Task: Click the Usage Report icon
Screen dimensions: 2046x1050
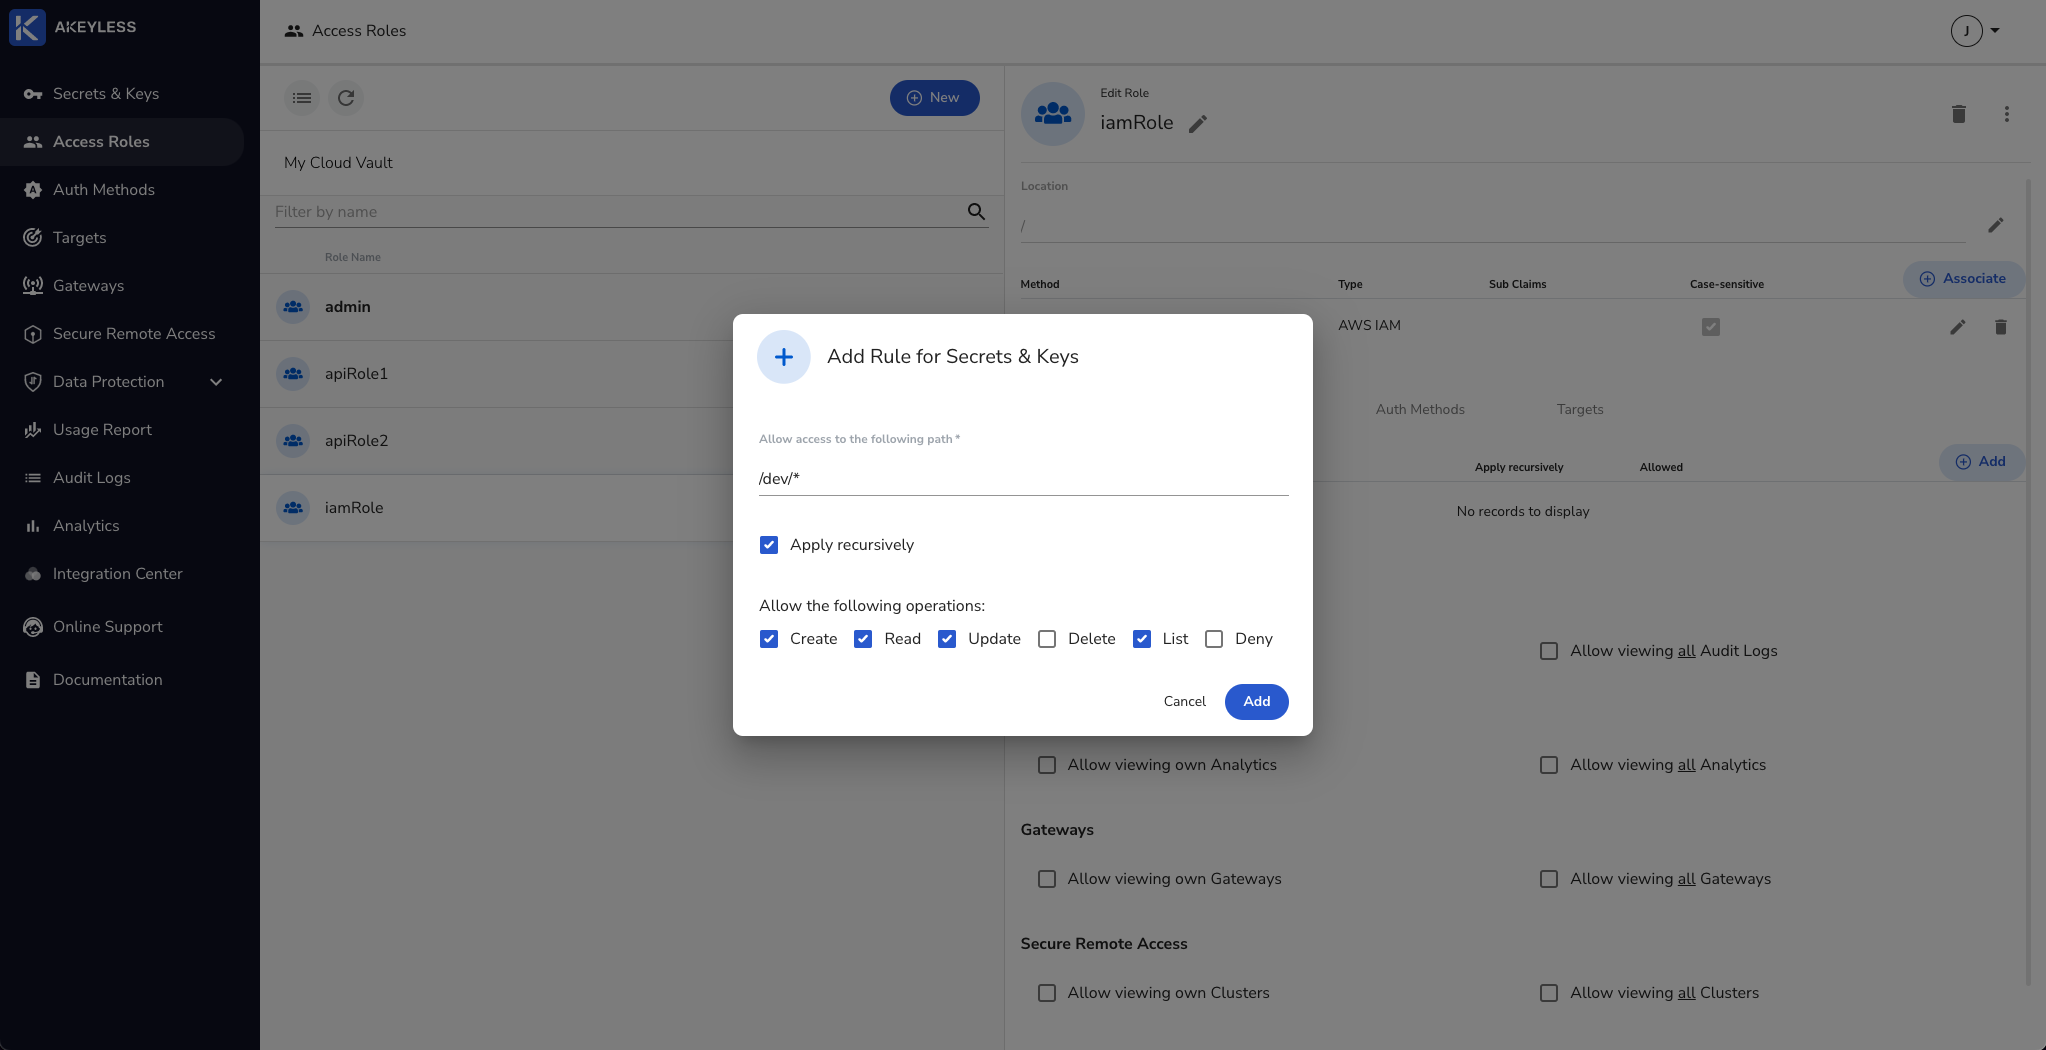Action: click(x=33, y=430)
